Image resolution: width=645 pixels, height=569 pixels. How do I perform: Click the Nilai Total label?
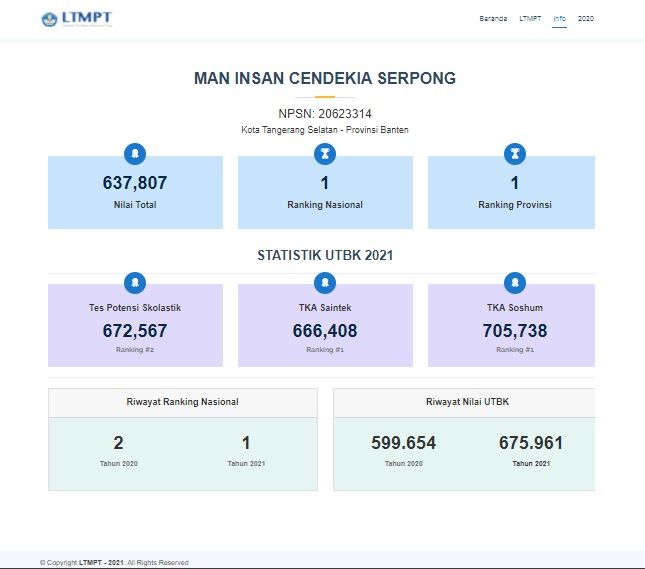pos(135,204)
